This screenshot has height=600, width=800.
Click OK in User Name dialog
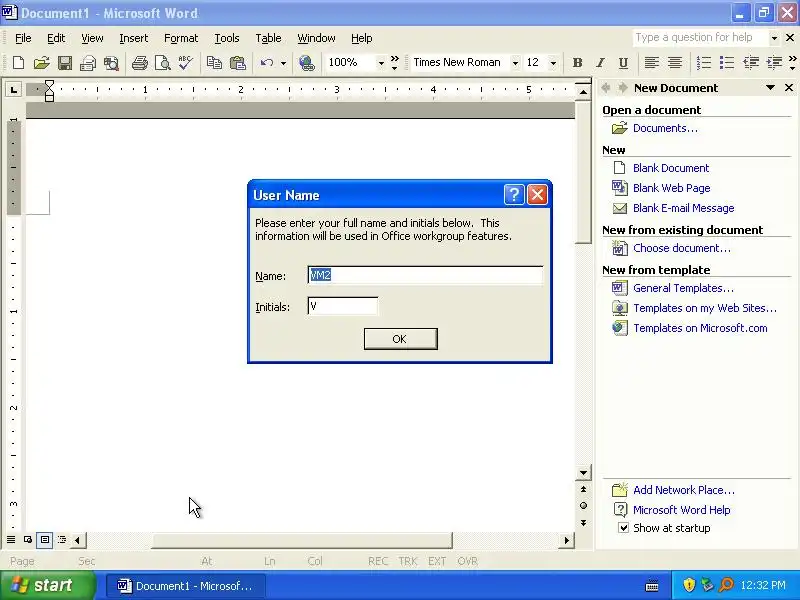tap(401, 339)
